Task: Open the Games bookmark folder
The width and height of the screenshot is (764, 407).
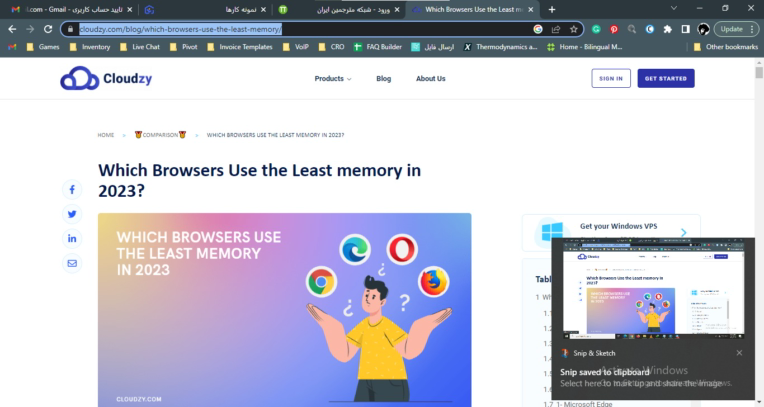Action: 43,47
